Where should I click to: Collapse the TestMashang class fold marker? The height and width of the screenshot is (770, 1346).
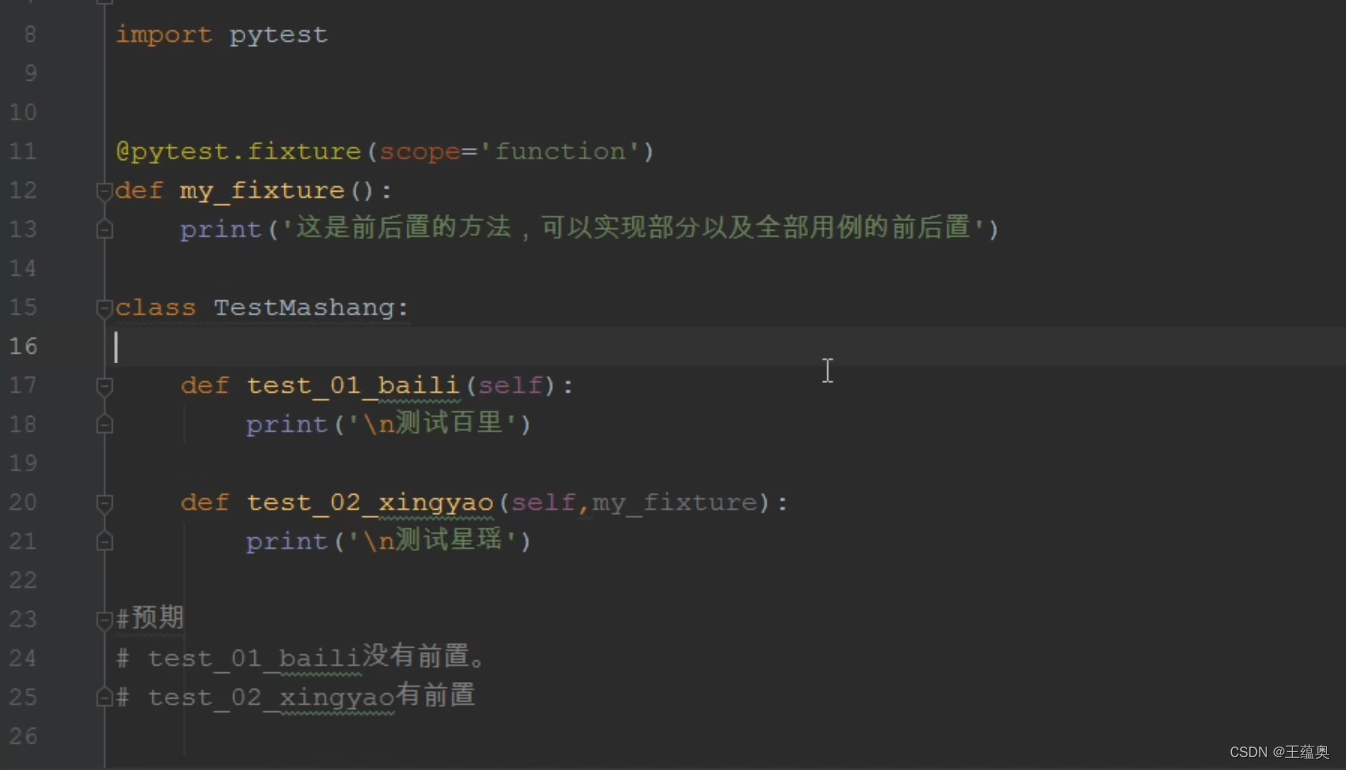click(x=104, y=307)
